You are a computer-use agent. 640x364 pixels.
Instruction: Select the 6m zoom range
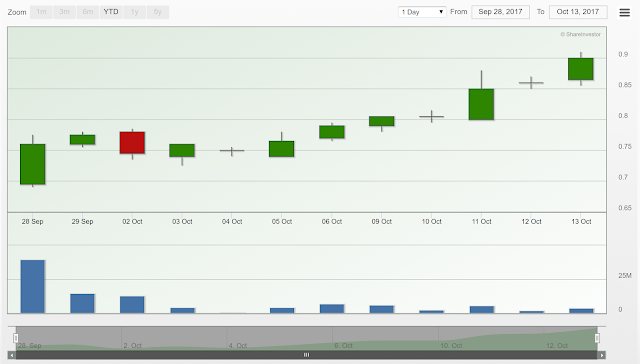[x=88, y=12]
